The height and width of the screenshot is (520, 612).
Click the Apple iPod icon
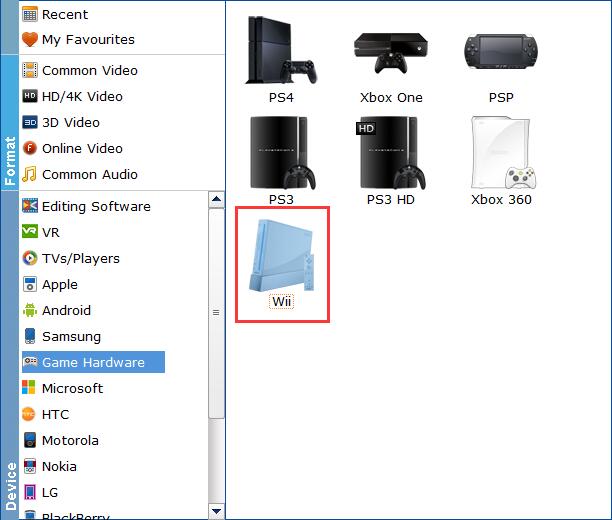coord(30,284)
